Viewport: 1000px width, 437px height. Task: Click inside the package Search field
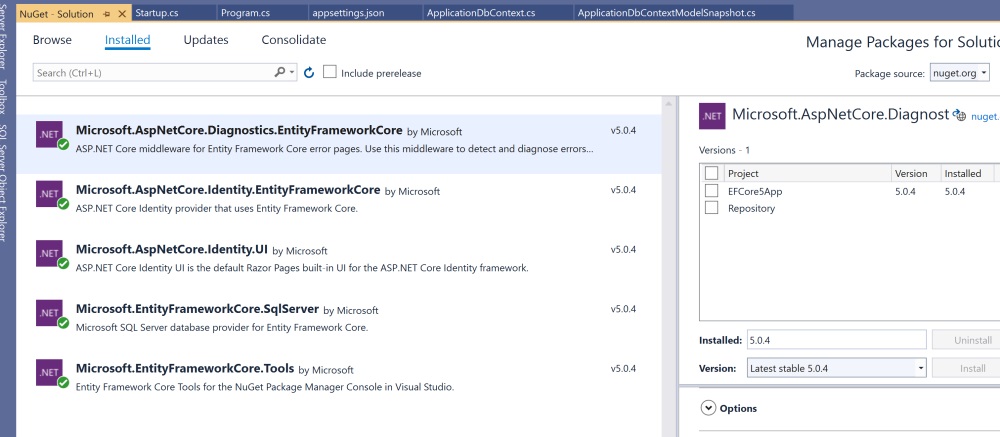(x=150, y=73)
